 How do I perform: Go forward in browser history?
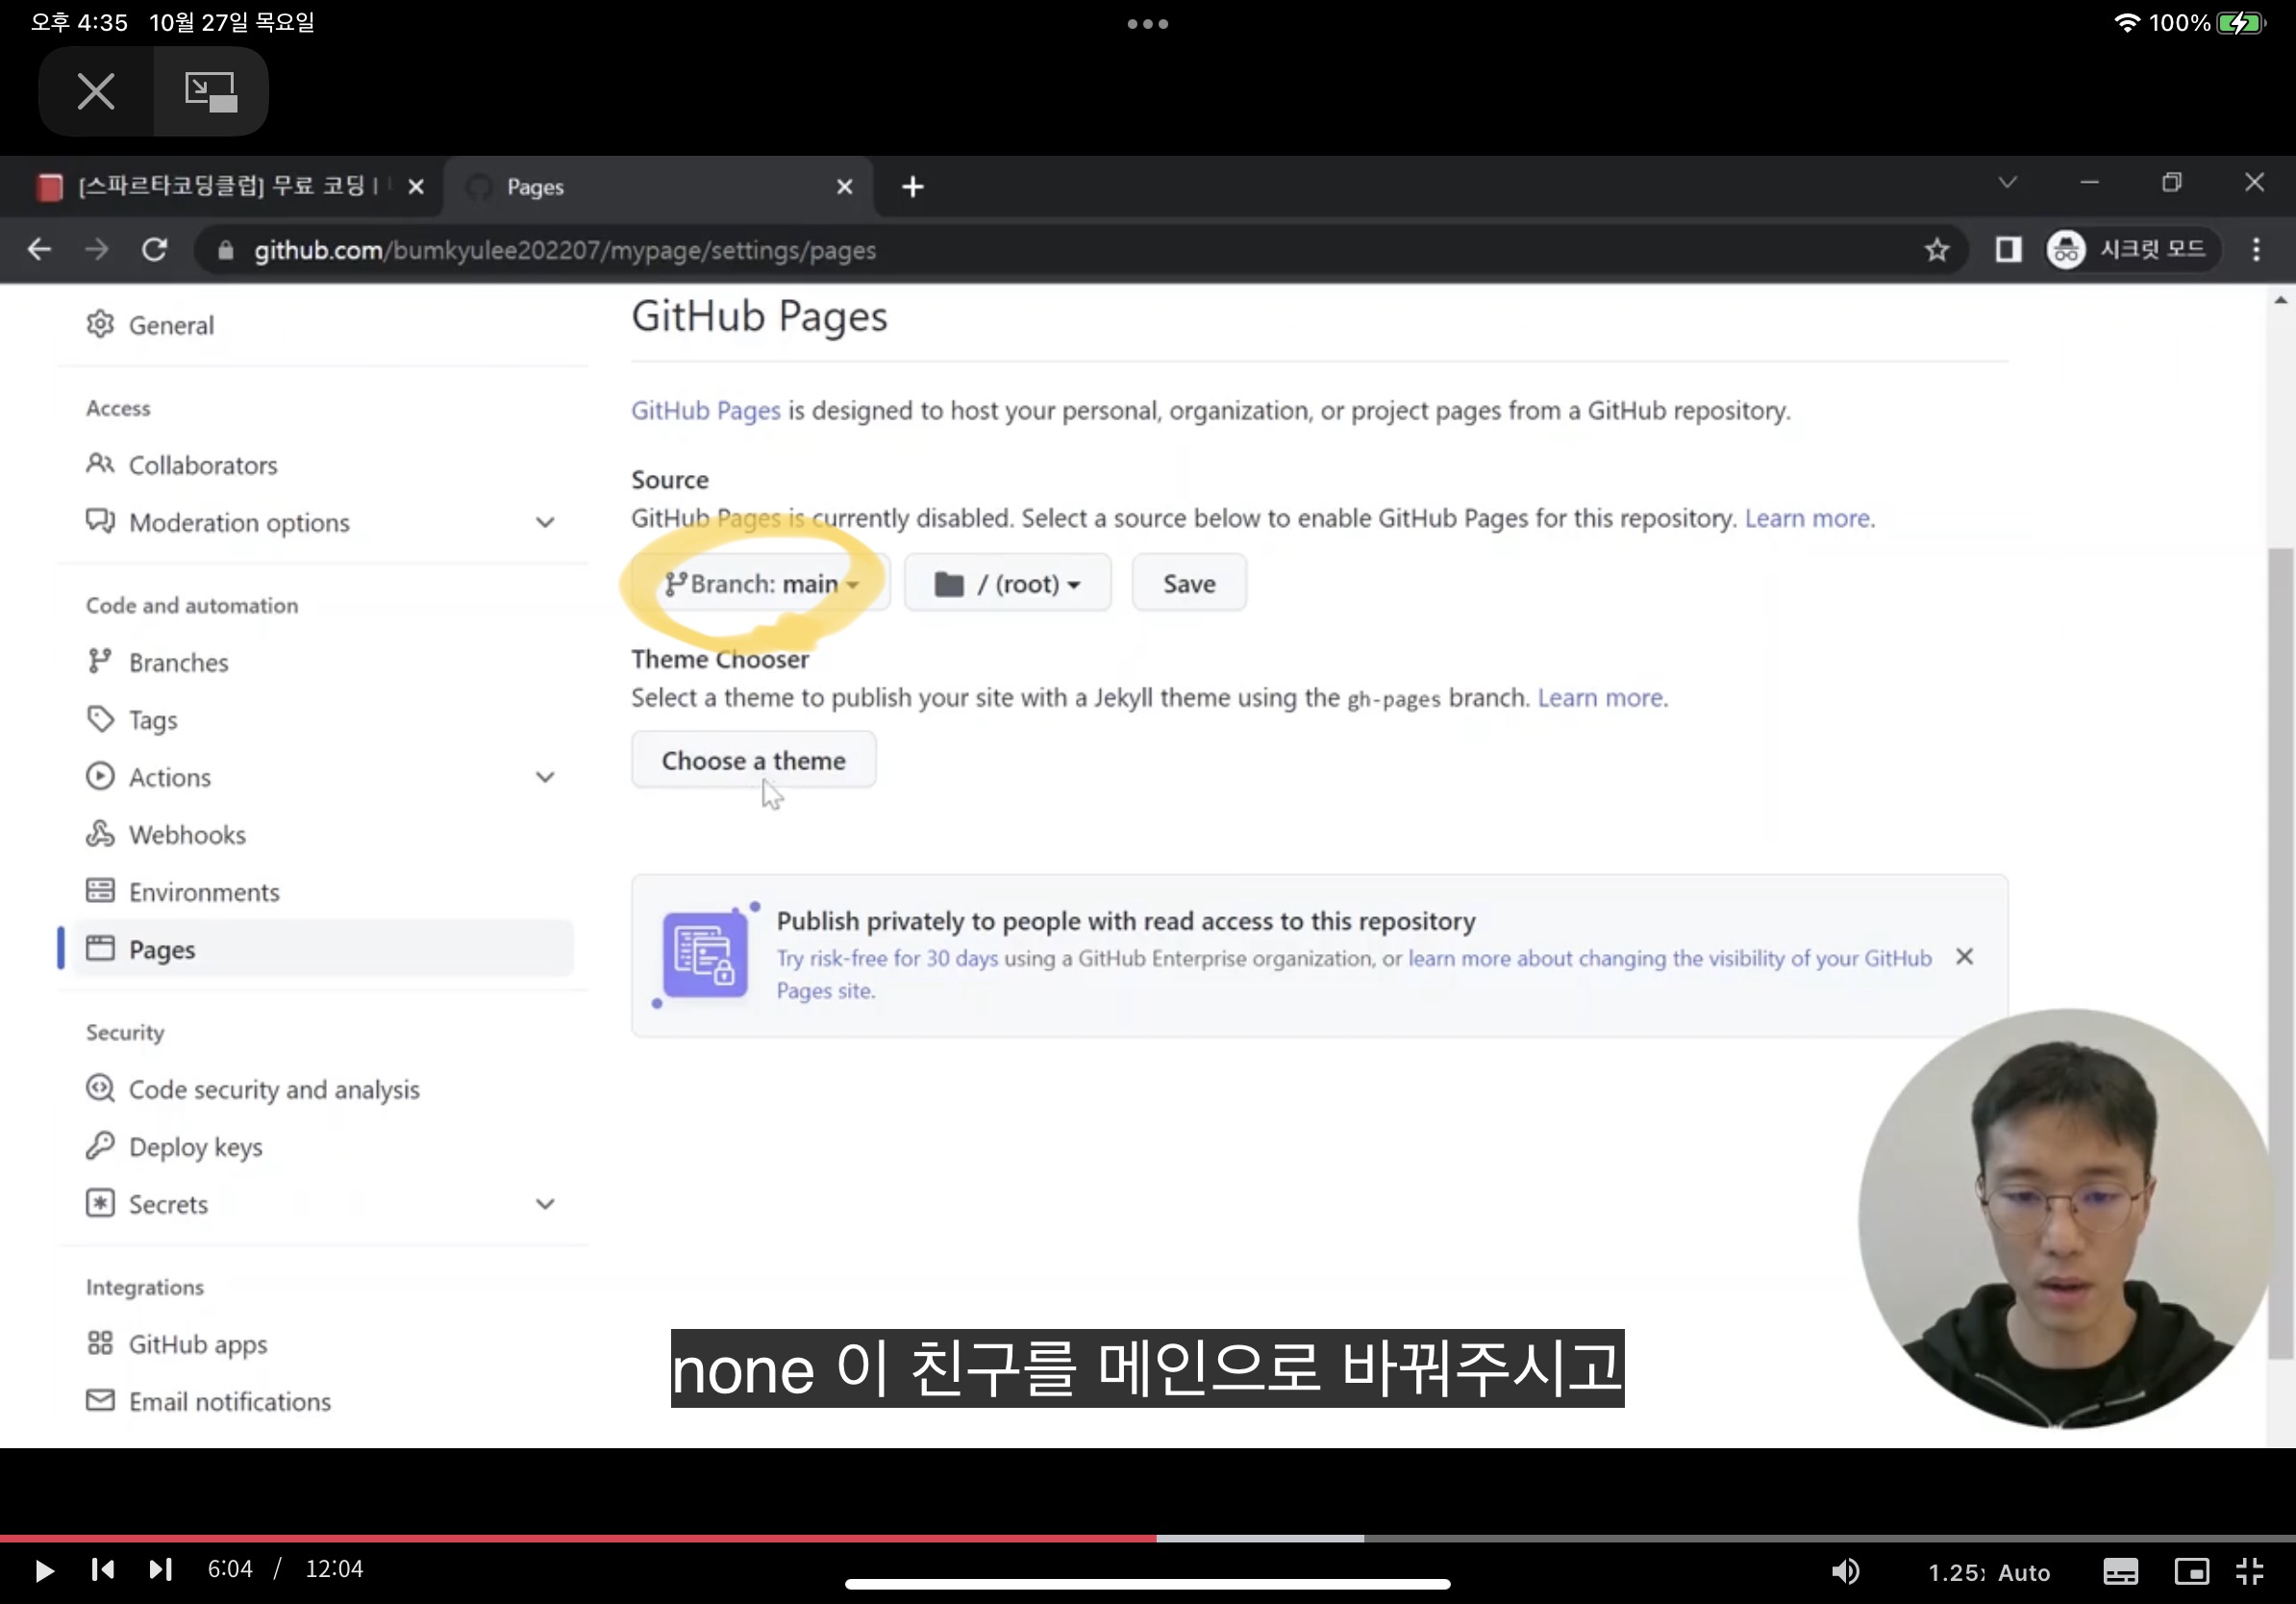point(96,250)
